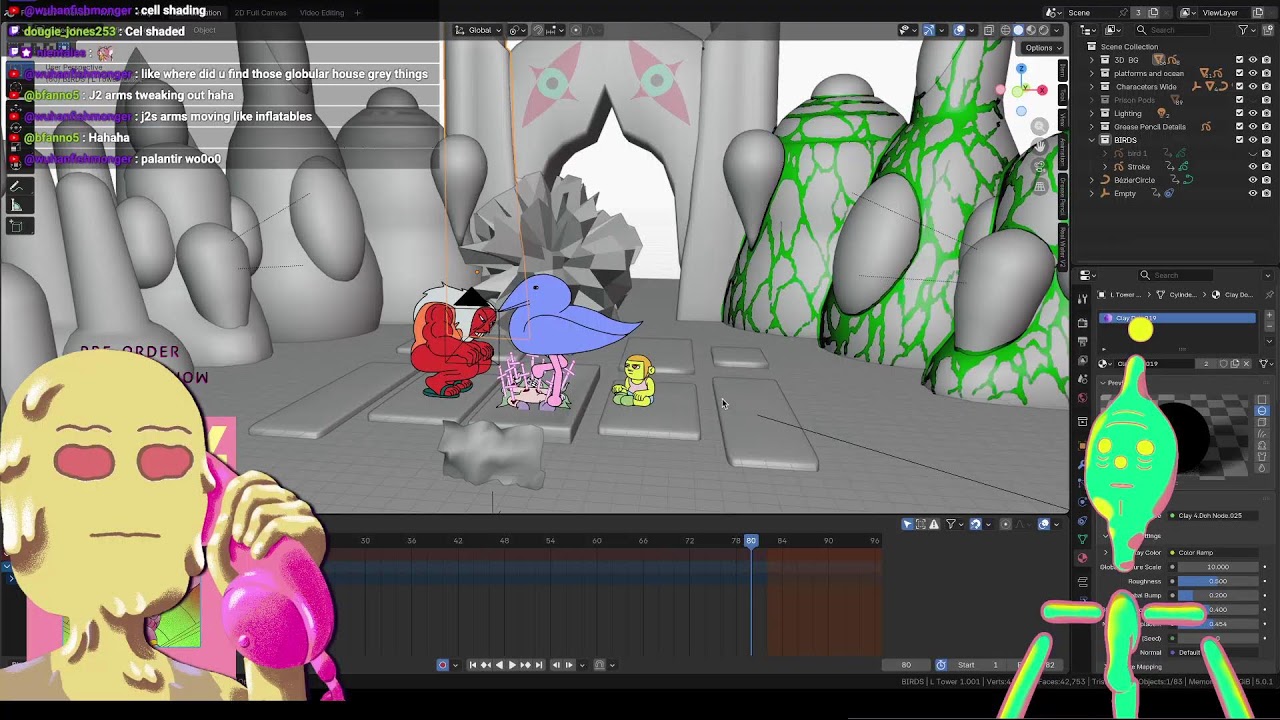This screenshot has width=1280, height=720.
Task: Hide platforms and ocean collection eye
Action: click(1253, 73)
